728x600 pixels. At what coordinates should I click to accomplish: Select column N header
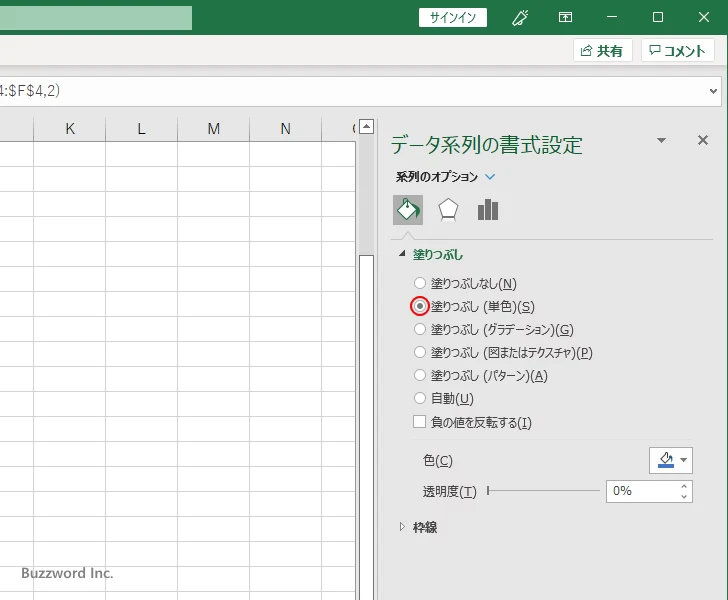pos(286,129)
